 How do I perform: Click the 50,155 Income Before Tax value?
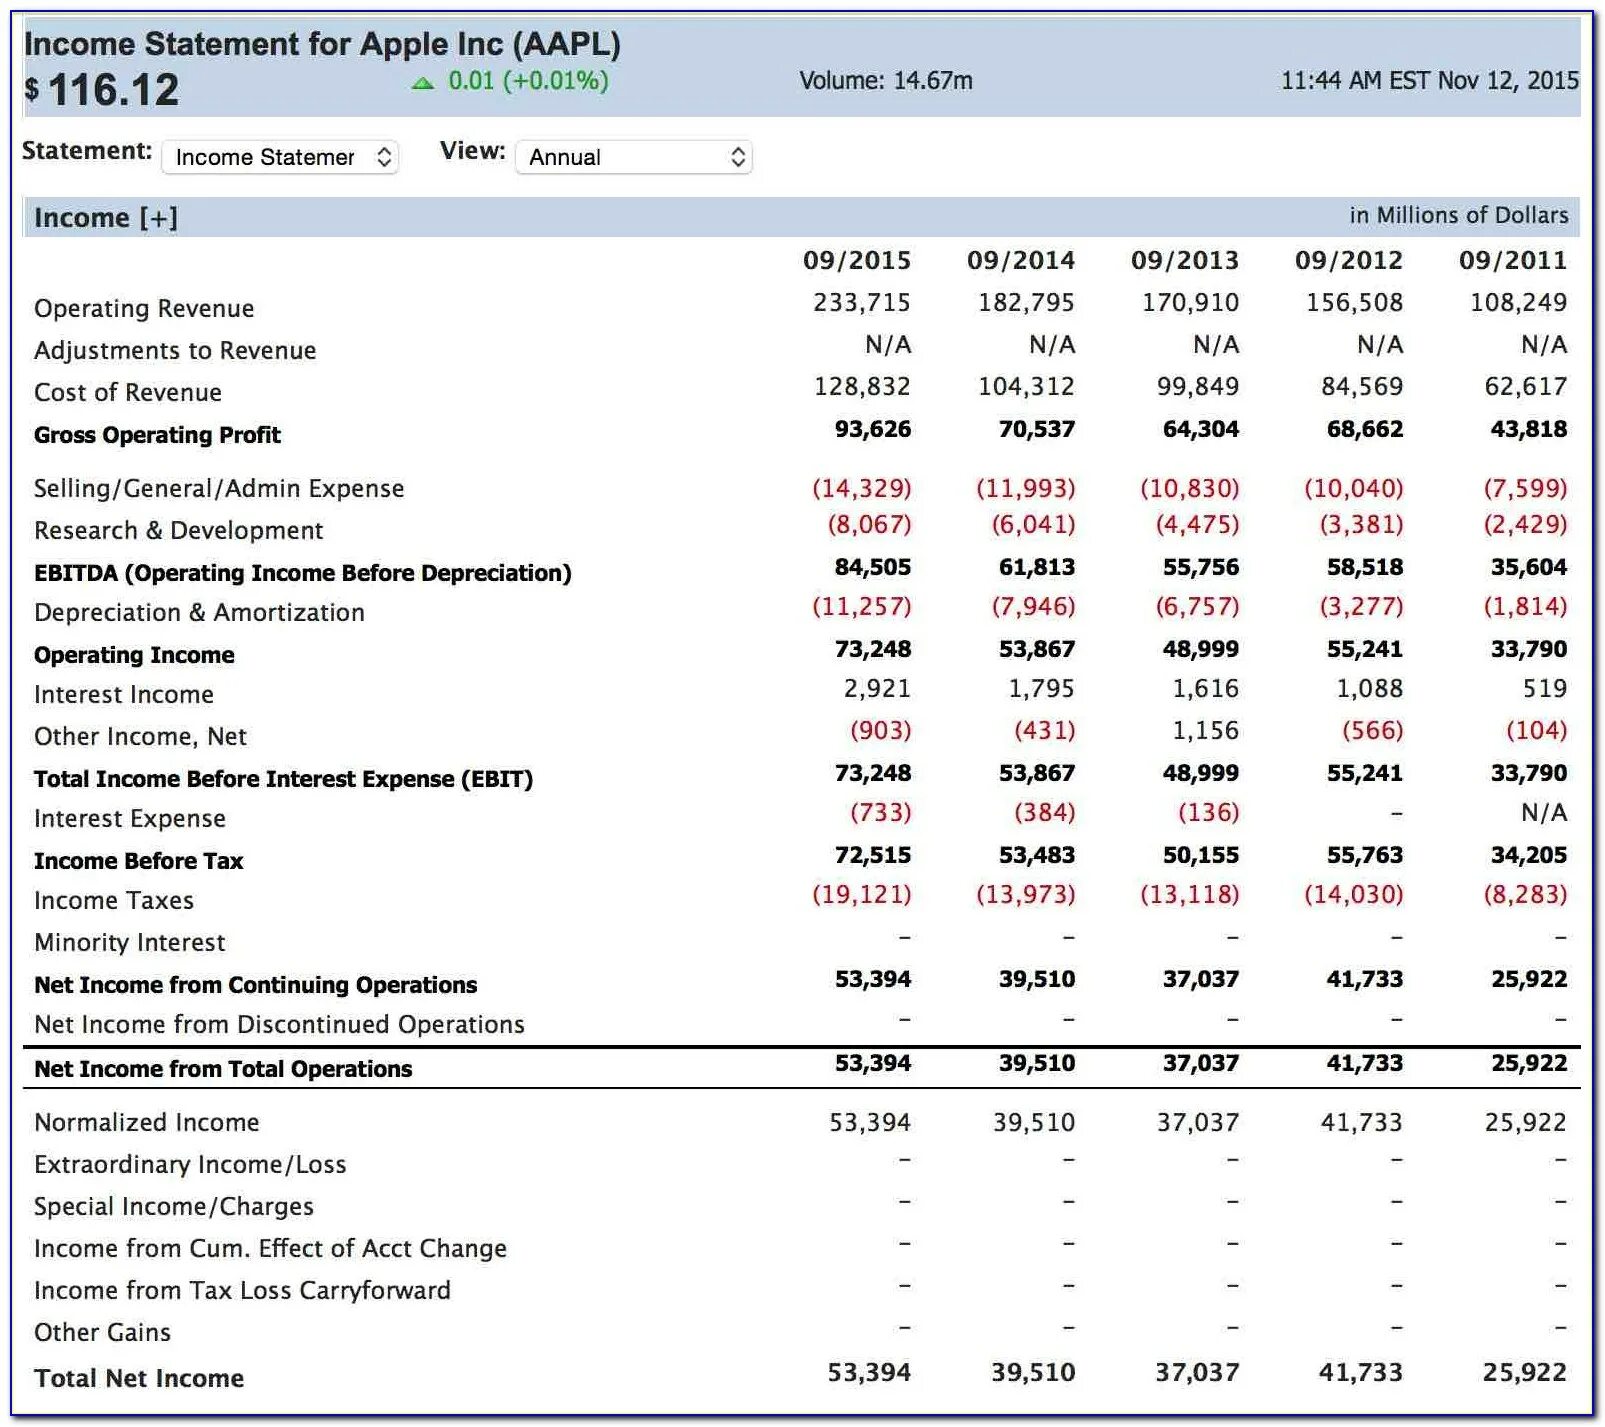[x=1201, y=855]
